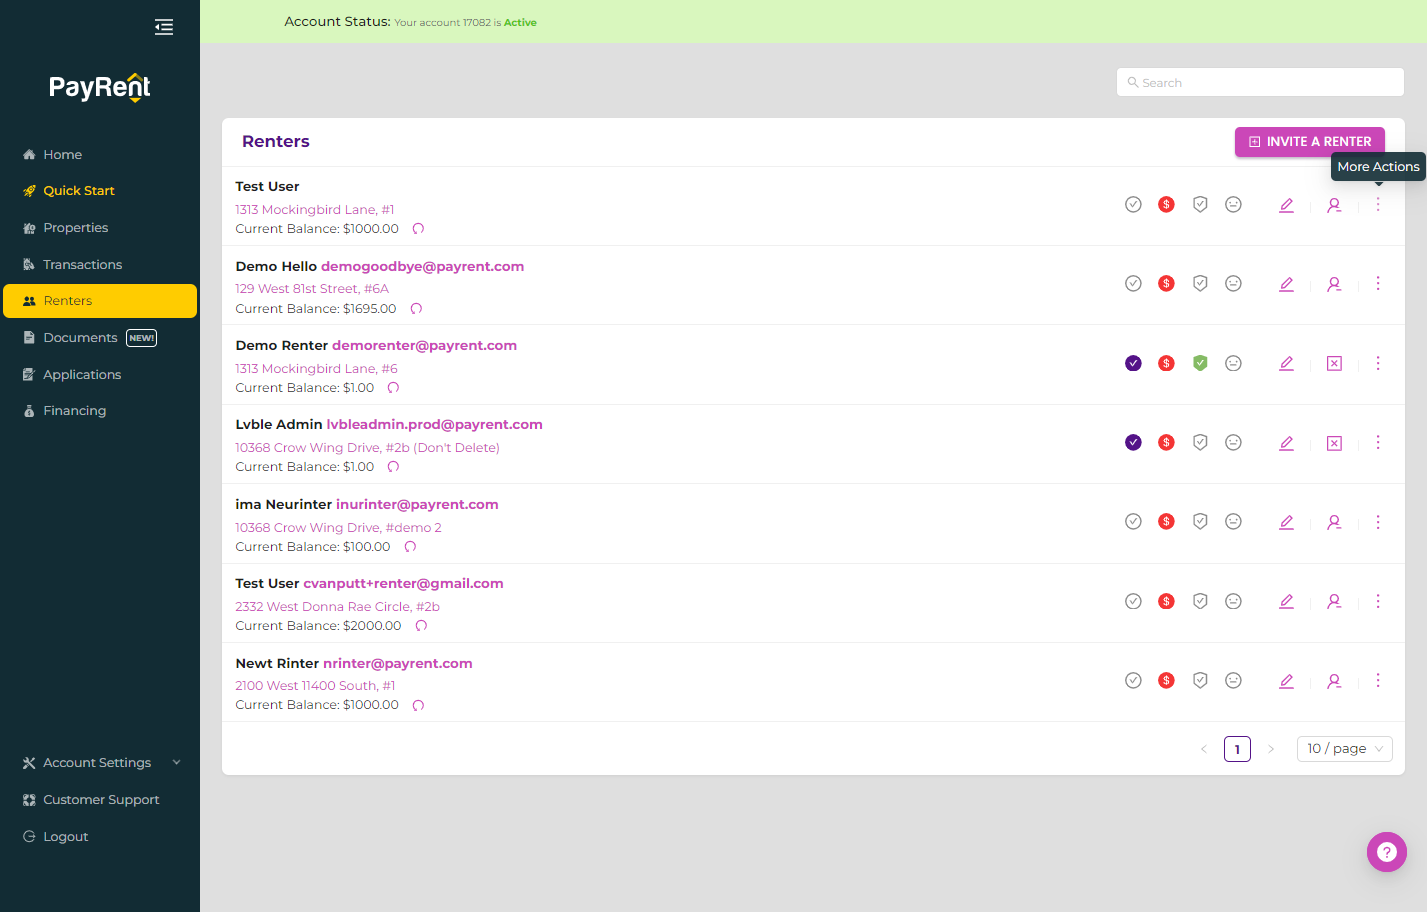Edit the Demo Renter row with pencil icon
1427x912 pixels.
pyautogui.click(x=1286, y=363)
